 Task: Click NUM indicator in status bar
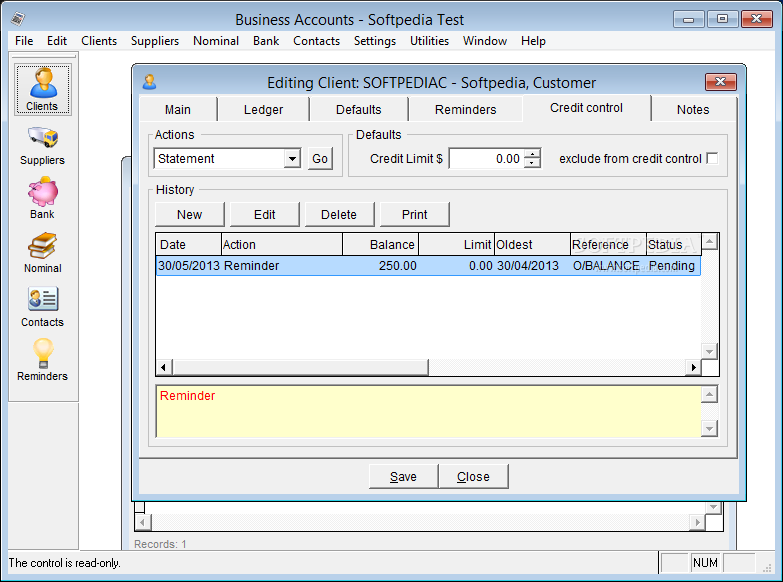point(705,563)
